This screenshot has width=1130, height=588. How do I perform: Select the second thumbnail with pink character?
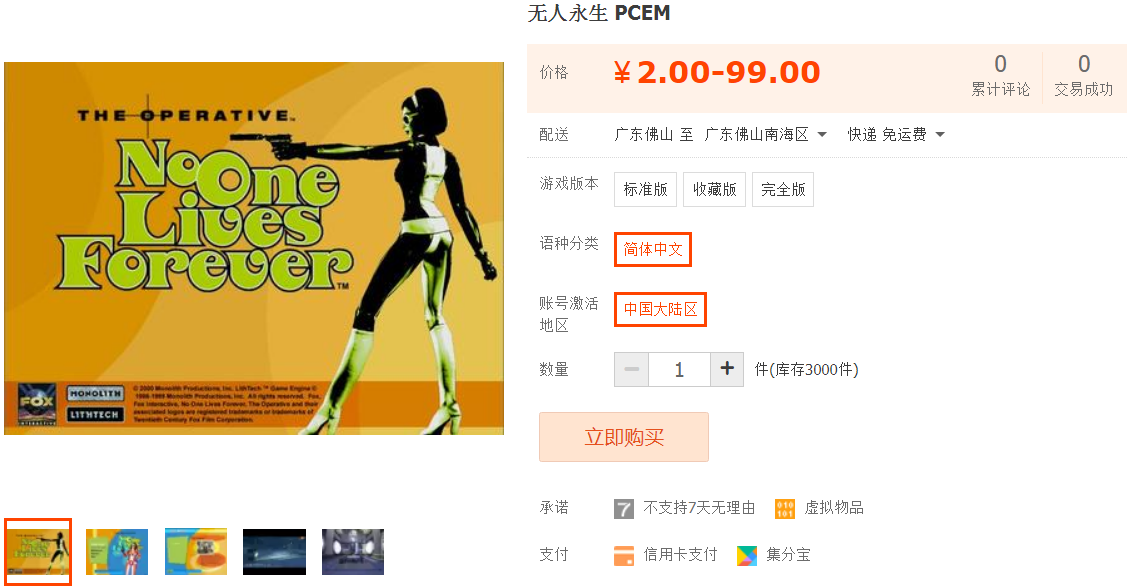[x=117, y=552]
